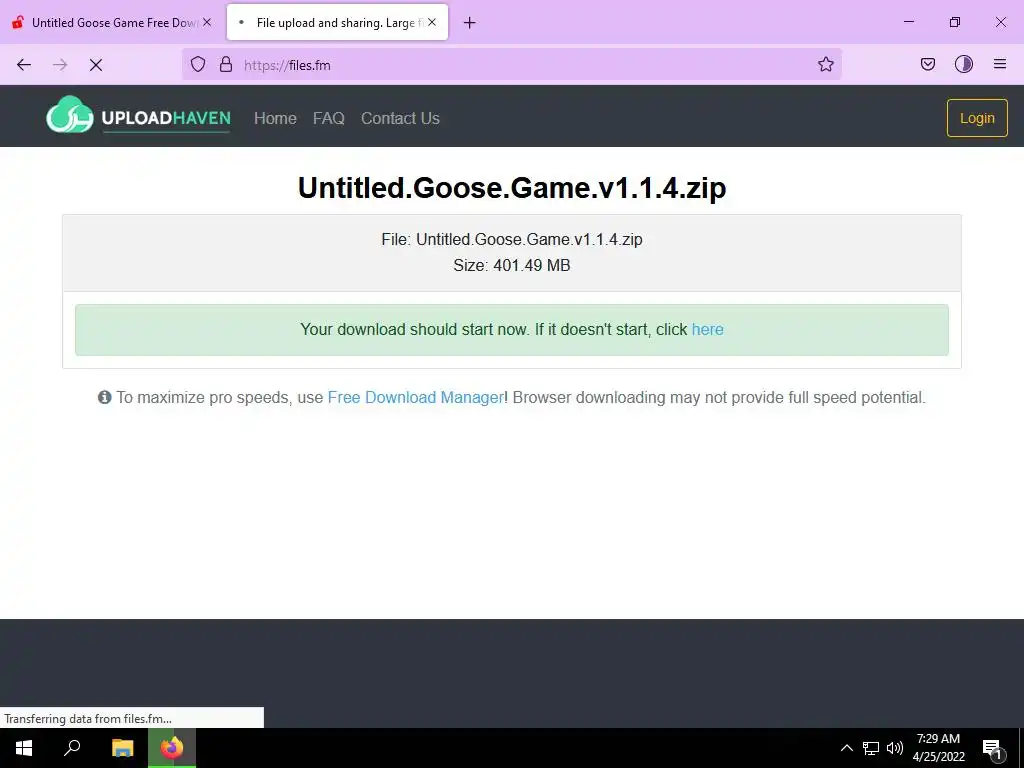The image size is (1024, 768).
Task: Open the tracking protection shield icon
Action: pos(198,64)
